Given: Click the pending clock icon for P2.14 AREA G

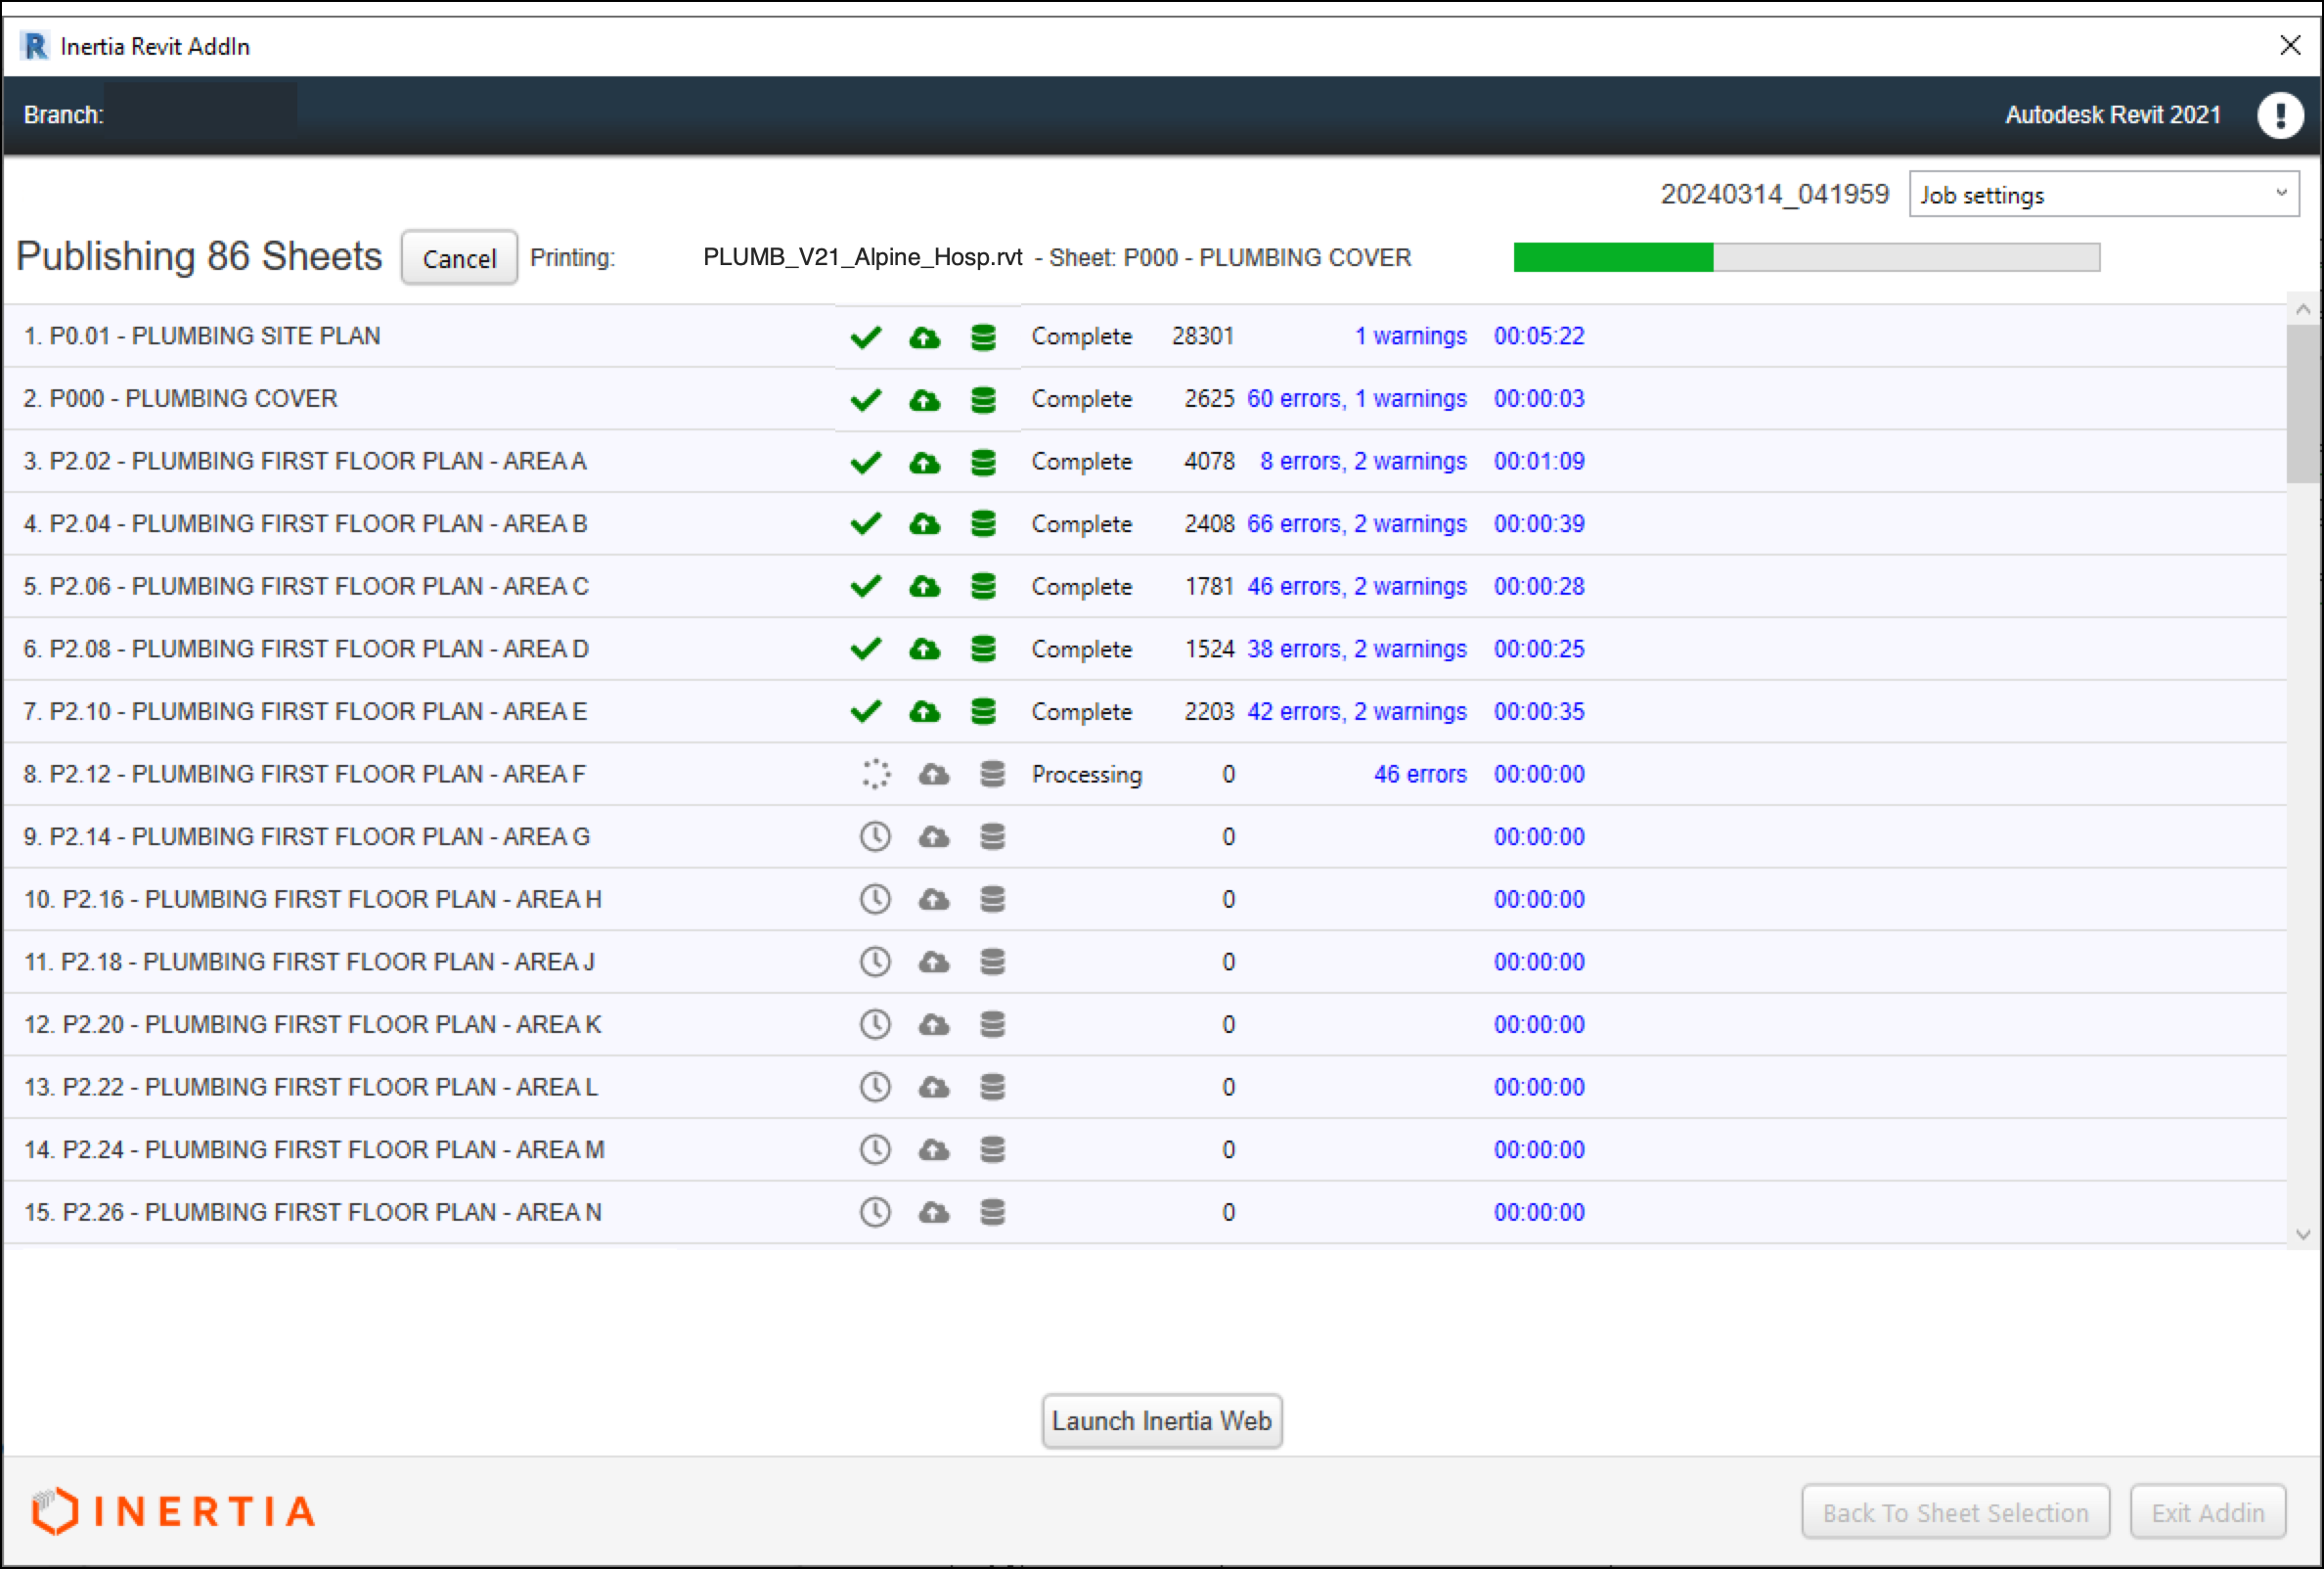Looking at the screenshot, I should pyautogui.click(x=875, y=837).
